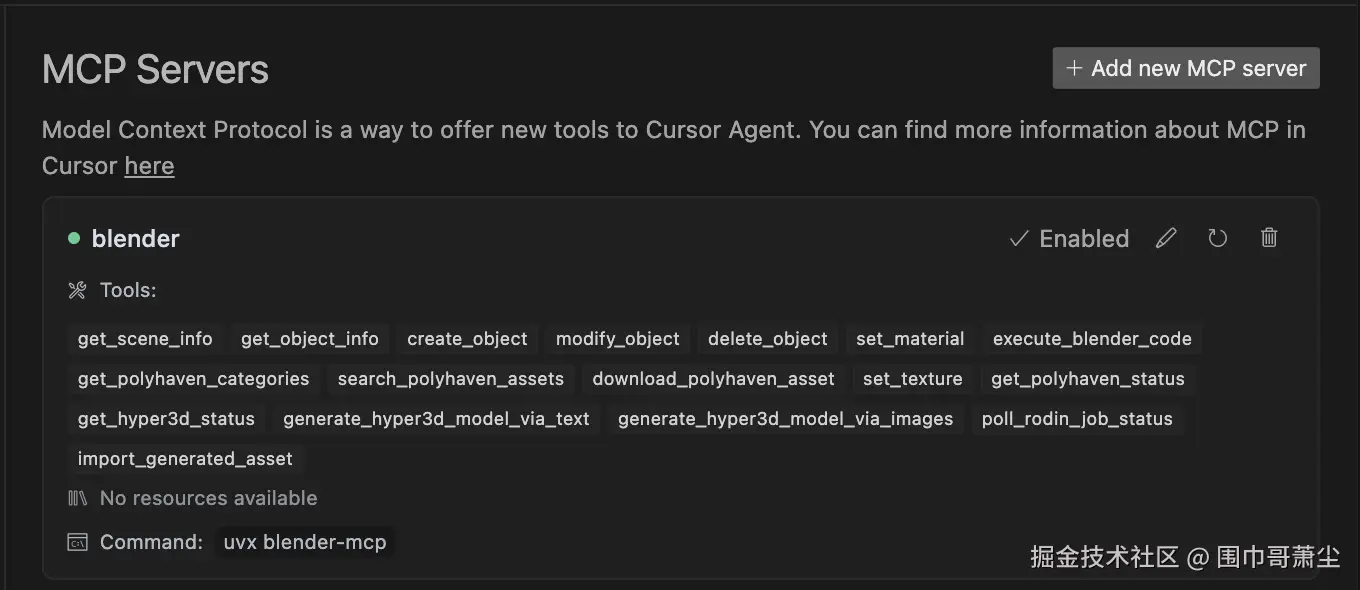Screen dimensions: 1360x590
Task: Delete the blender server via trash icon
Action: click(x=1269, y=238)
